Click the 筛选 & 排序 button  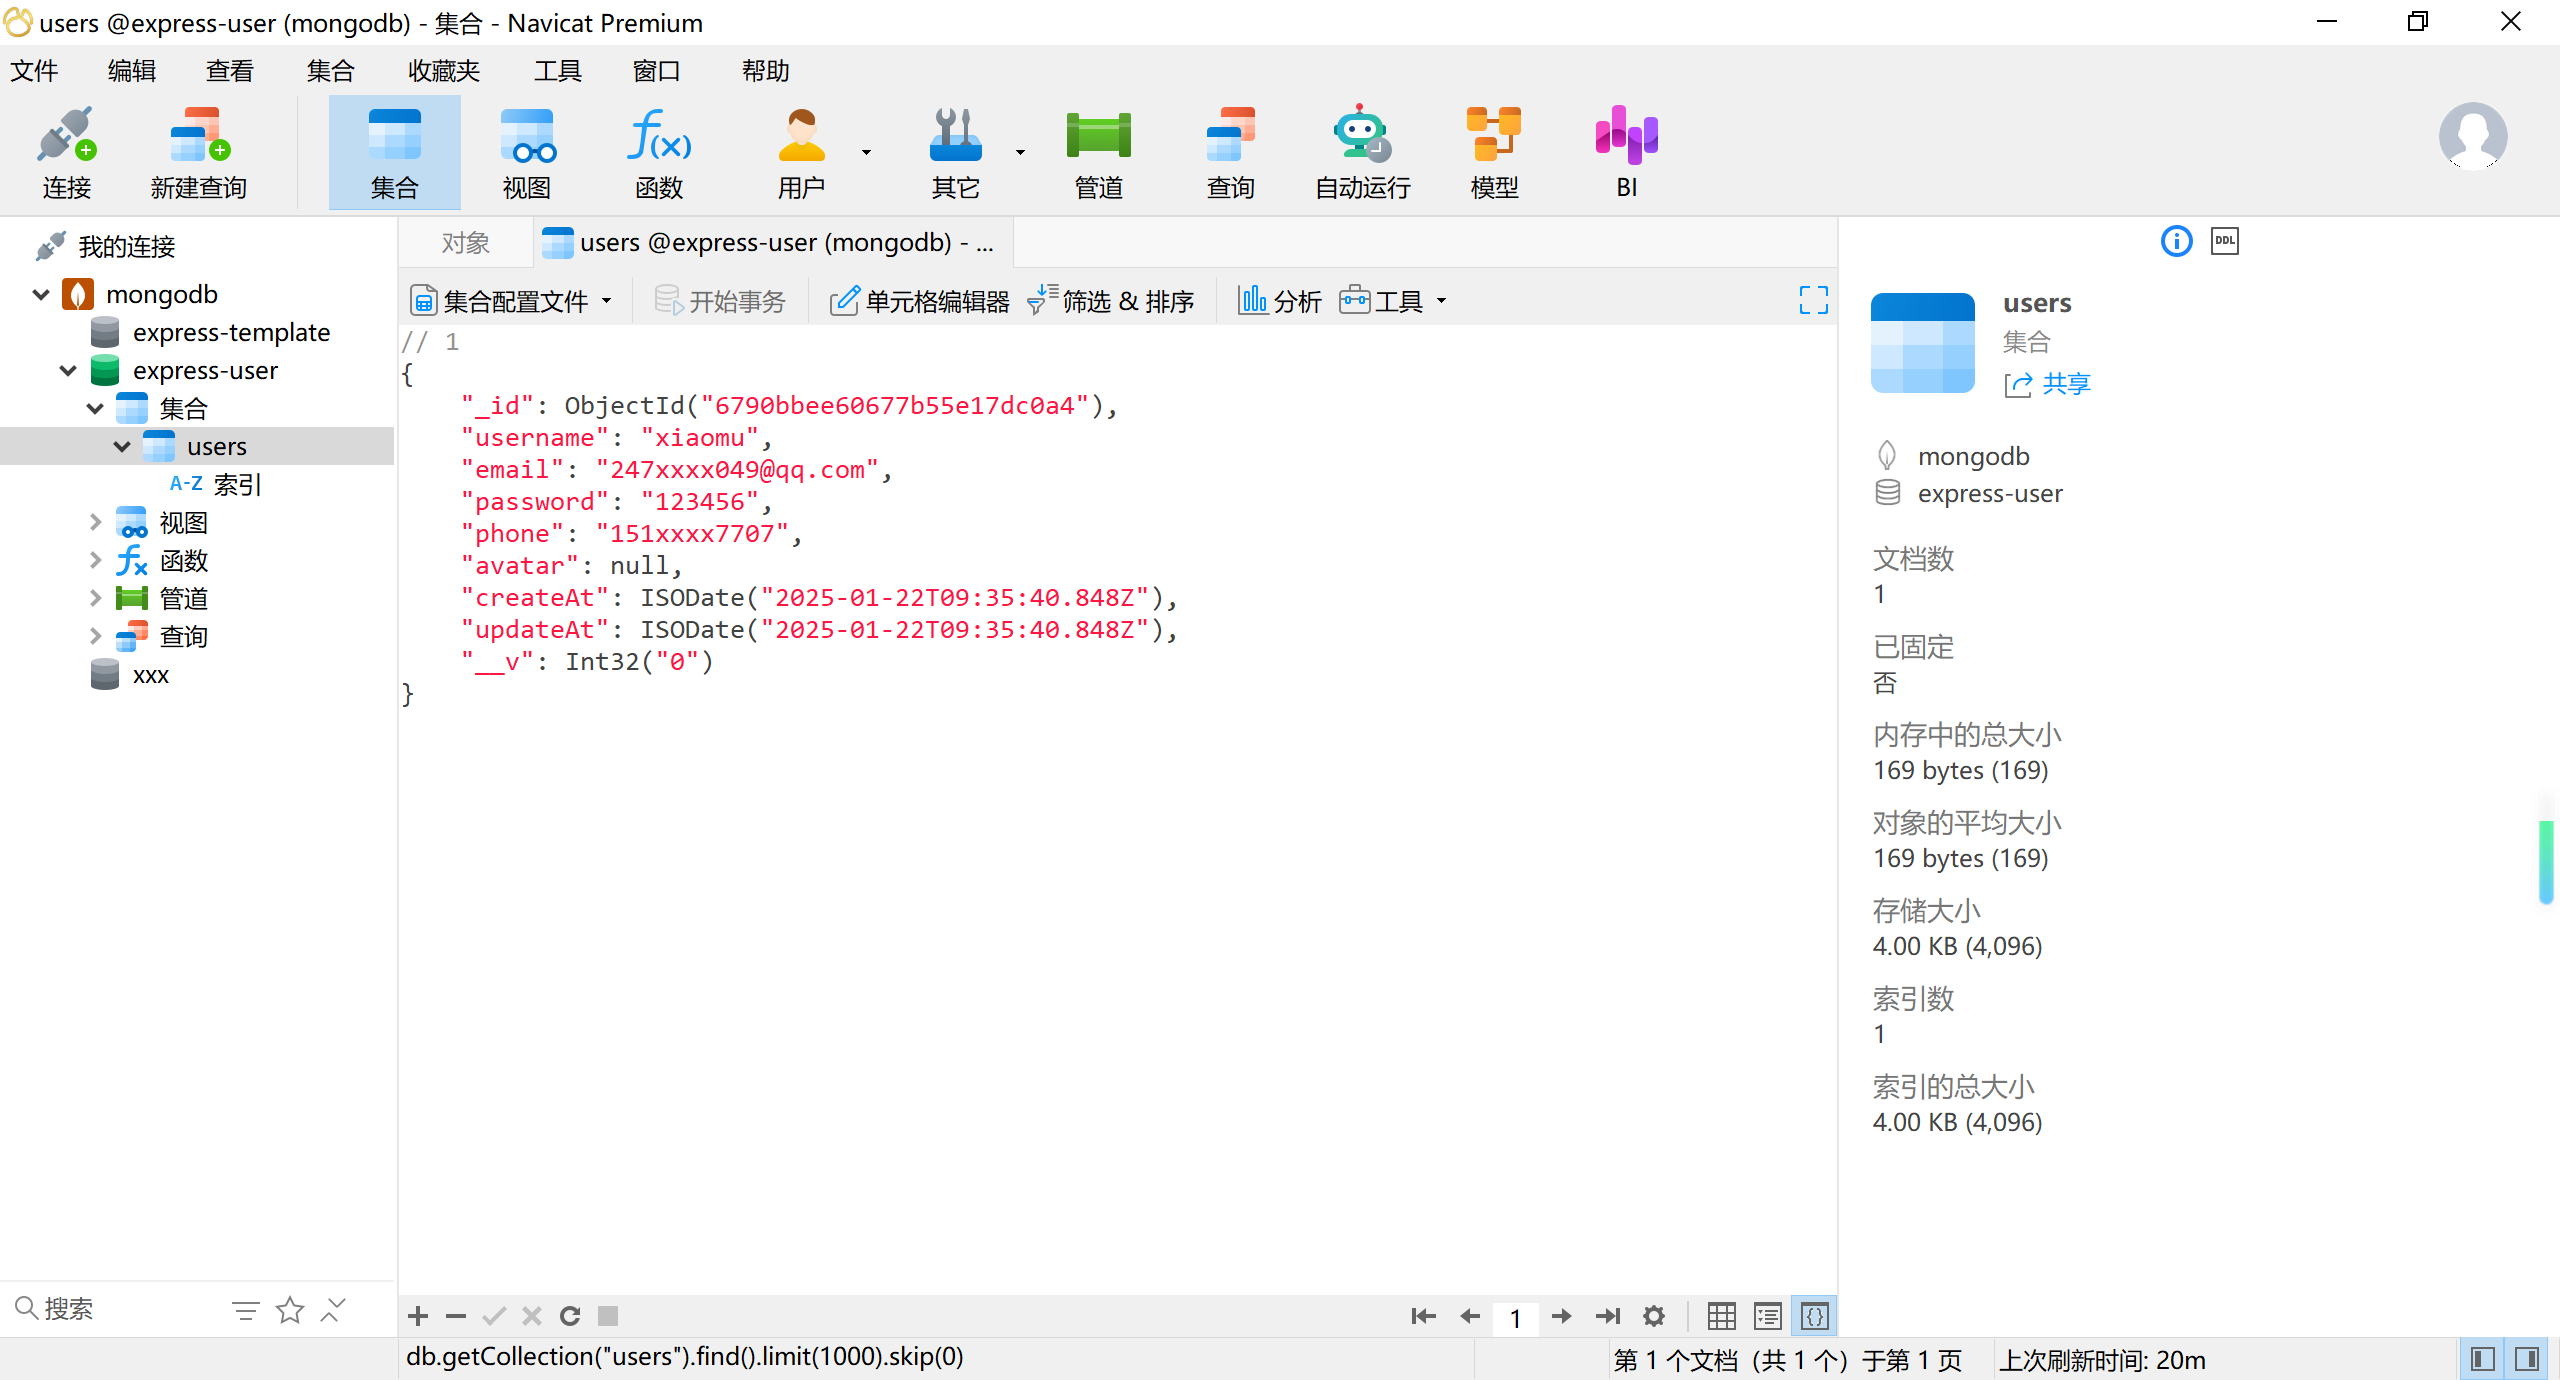click(x=1111, y=301)
